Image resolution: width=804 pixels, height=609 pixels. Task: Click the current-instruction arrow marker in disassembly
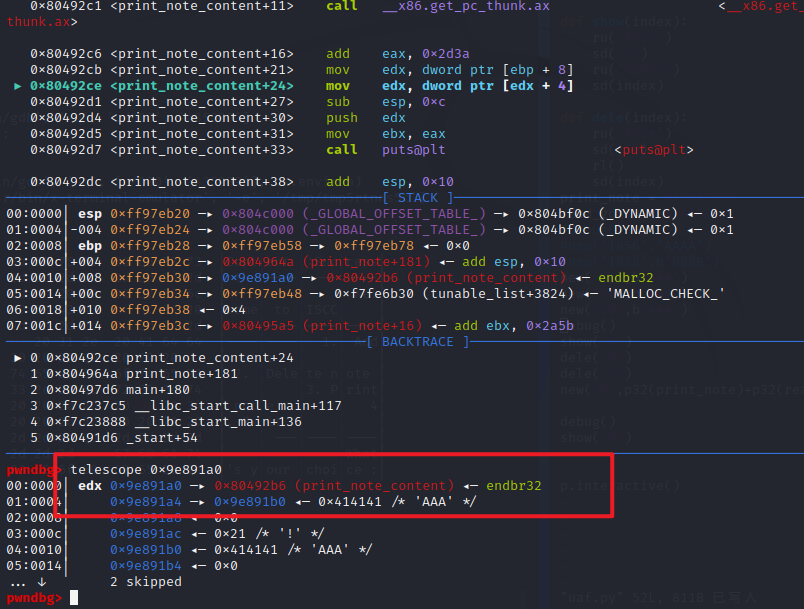18,86
